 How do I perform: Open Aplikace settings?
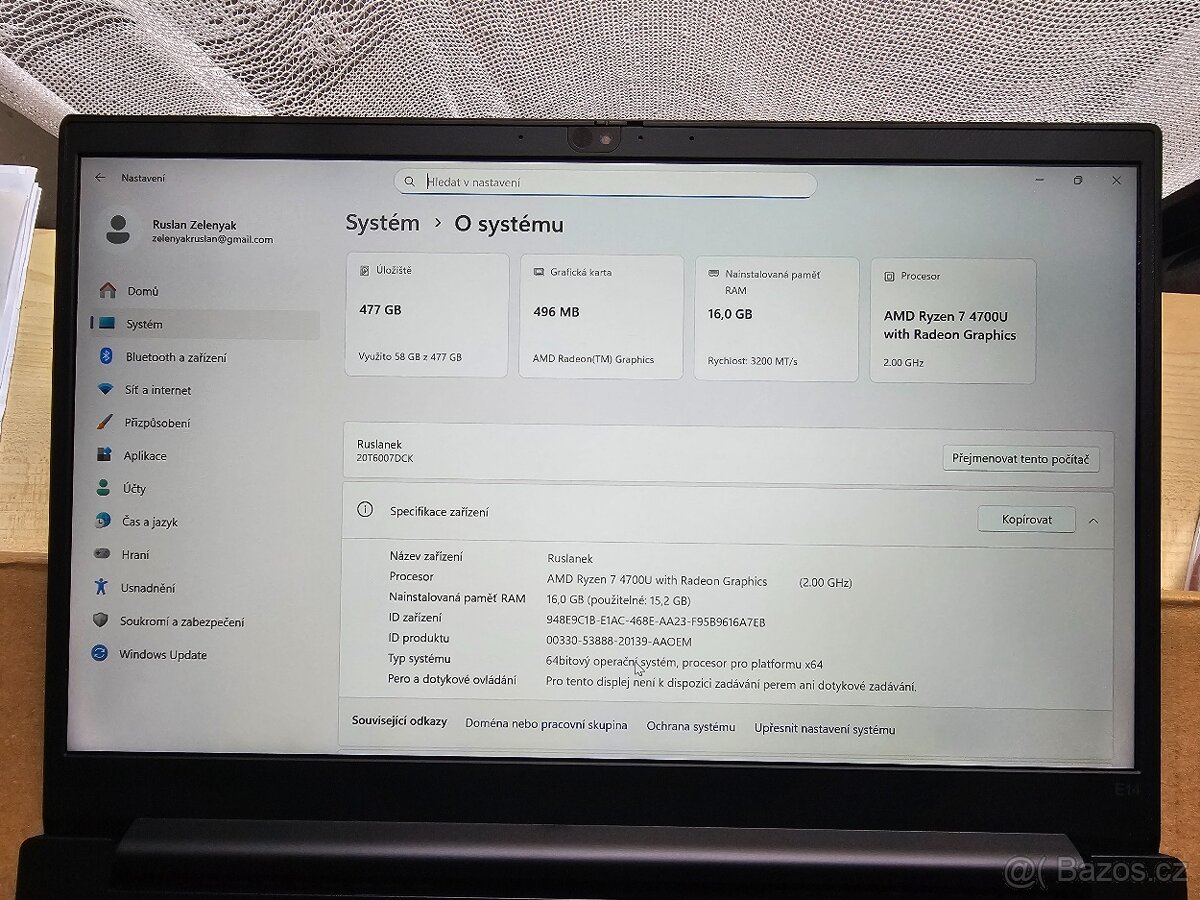click(145, 456)
